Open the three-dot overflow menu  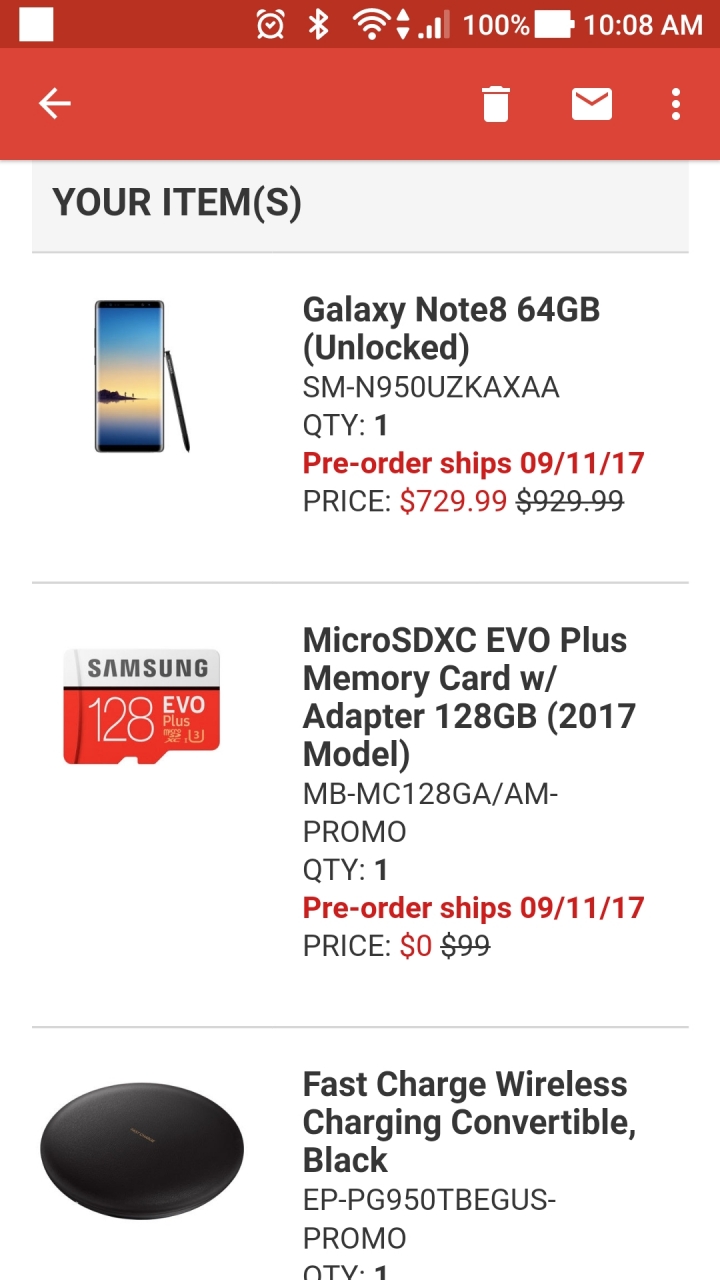click(x=676, y=103)
